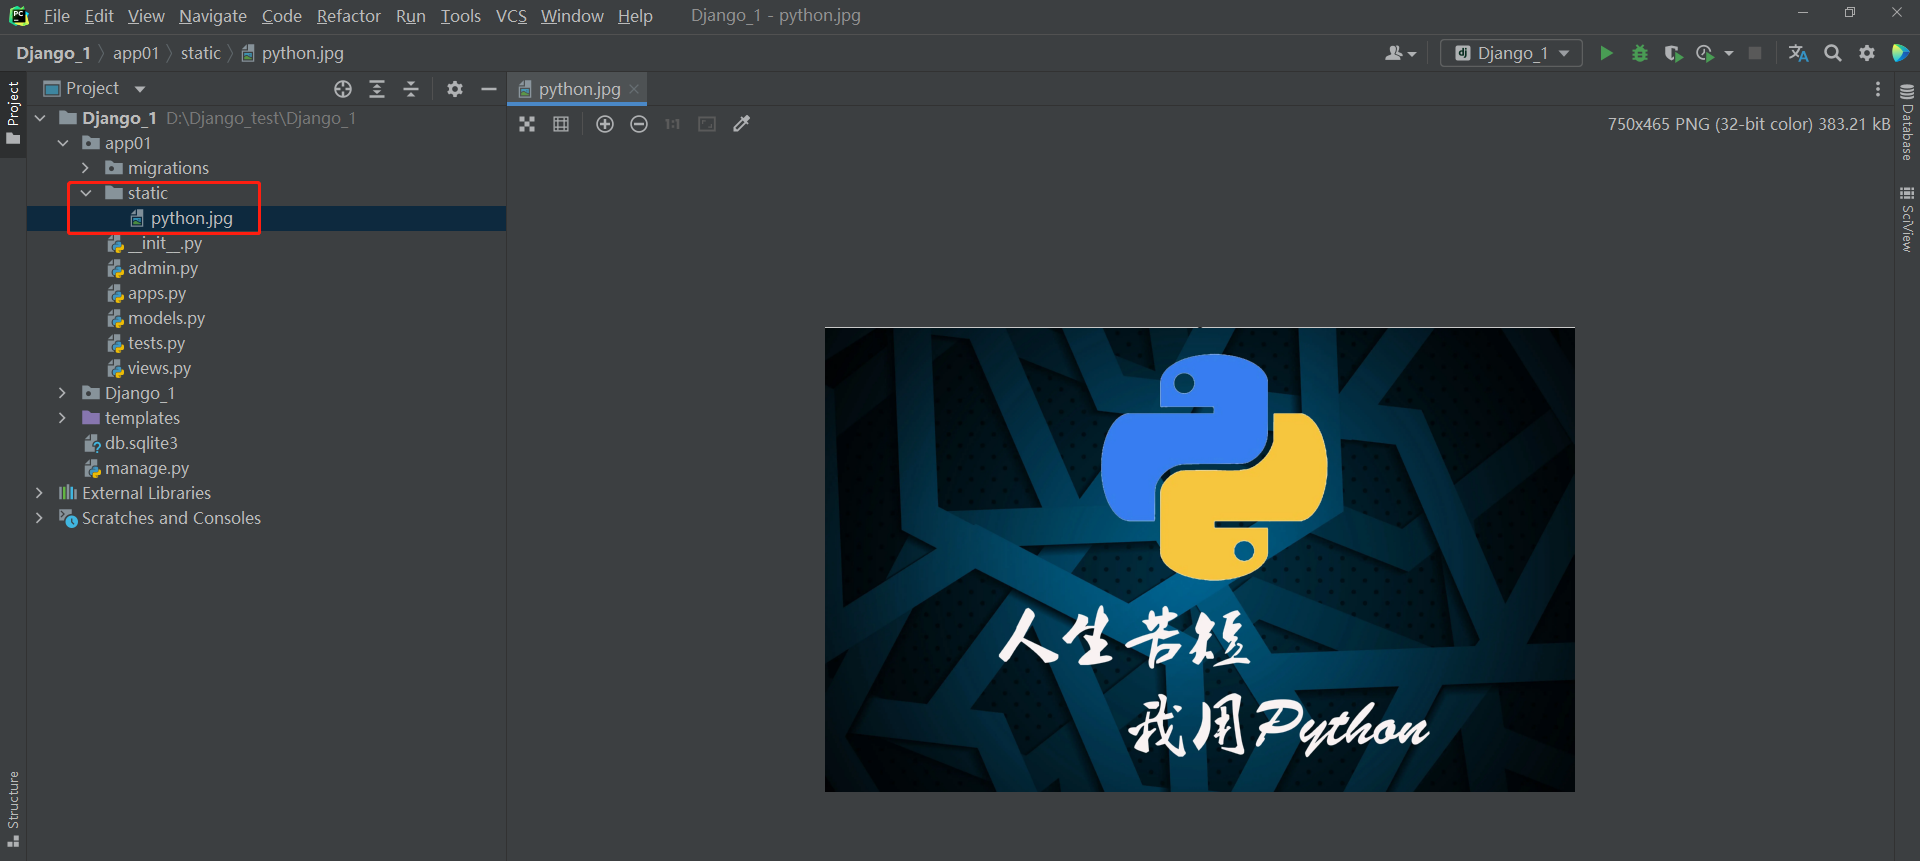Open Project panel options gear

(x=455, y=89)
